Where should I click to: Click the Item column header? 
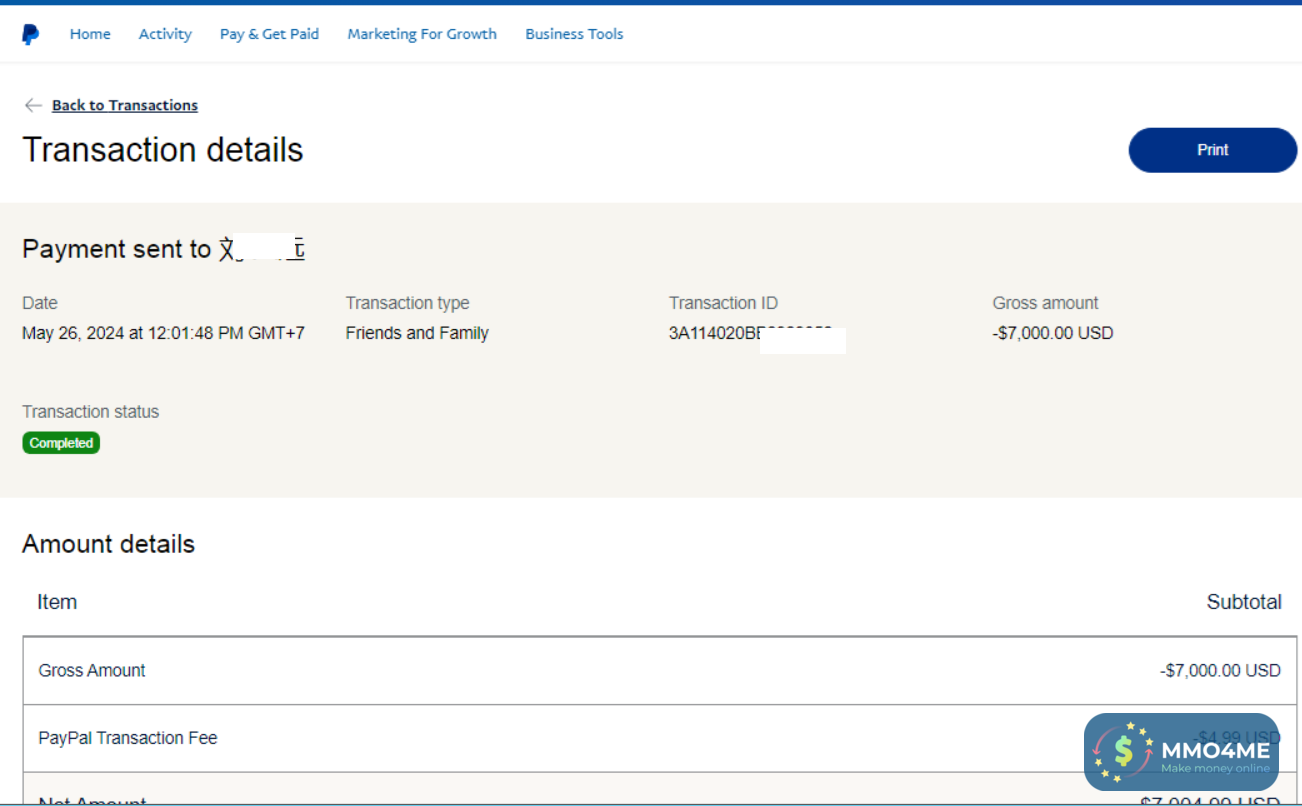click(x=57, y=602)
